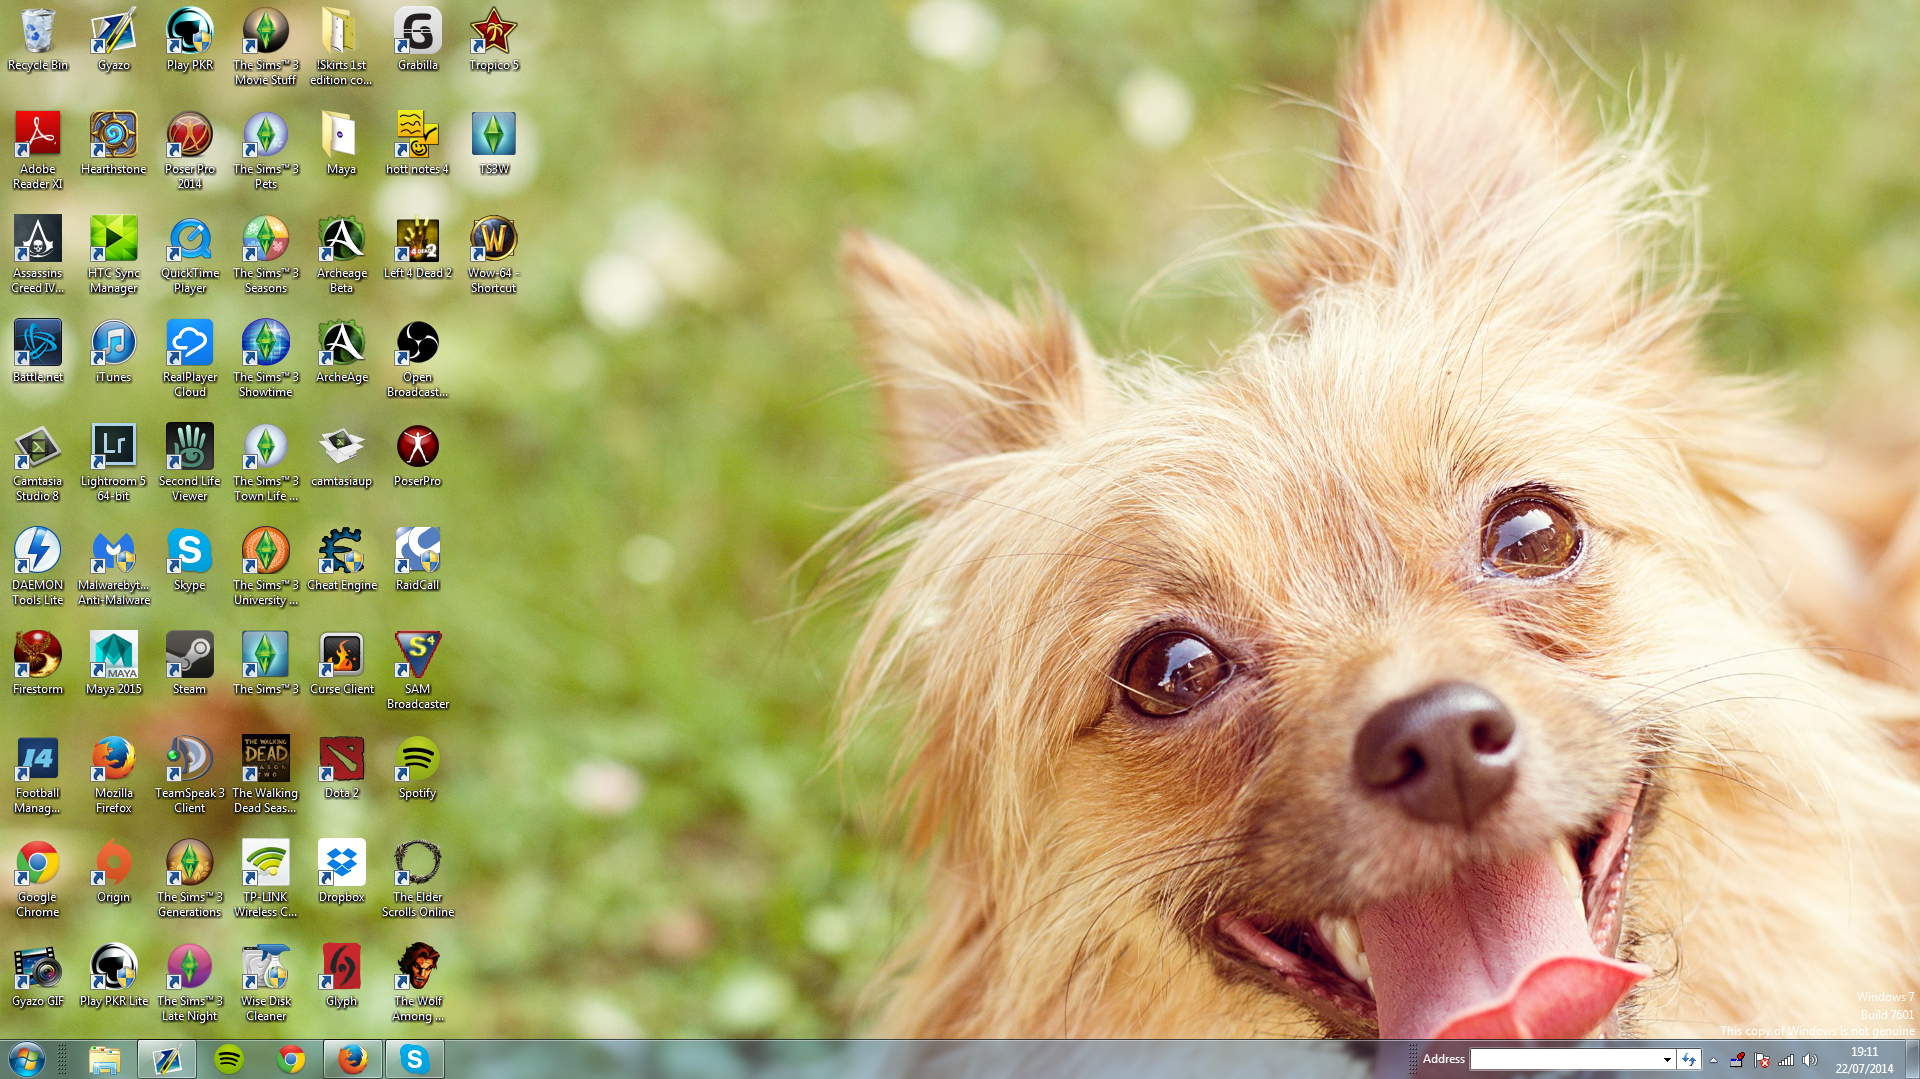Focus the taskbar Address input field
Viewport: 1920px width, 1079px height.
[1565, 1059]
